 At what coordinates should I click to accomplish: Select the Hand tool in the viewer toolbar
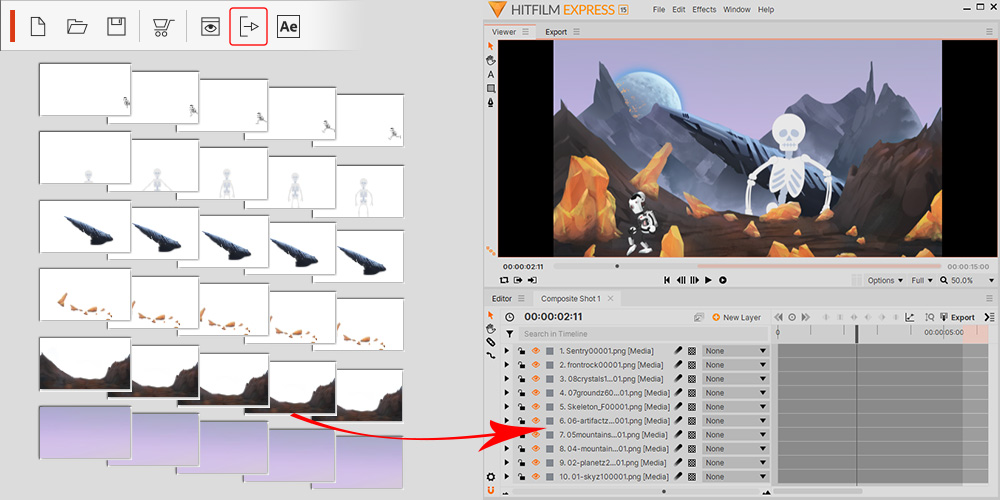pyautogui.click(x=491, y=60)
